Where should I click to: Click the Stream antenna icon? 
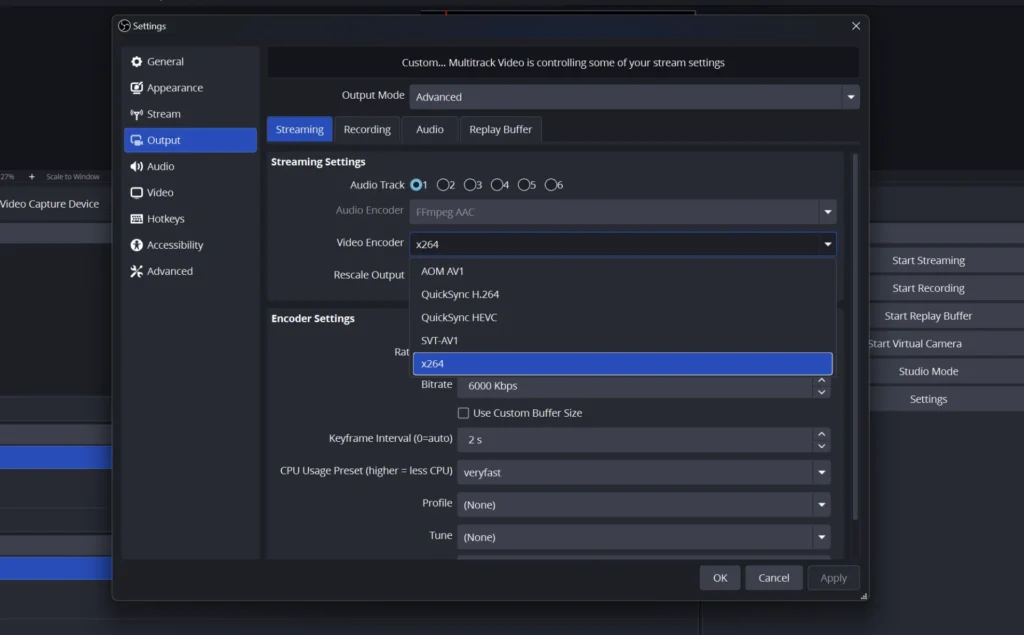[136, 114]
